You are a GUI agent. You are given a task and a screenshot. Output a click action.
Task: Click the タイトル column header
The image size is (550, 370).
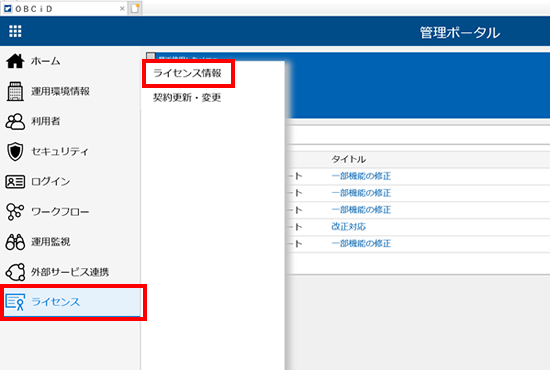pos(348,159)
